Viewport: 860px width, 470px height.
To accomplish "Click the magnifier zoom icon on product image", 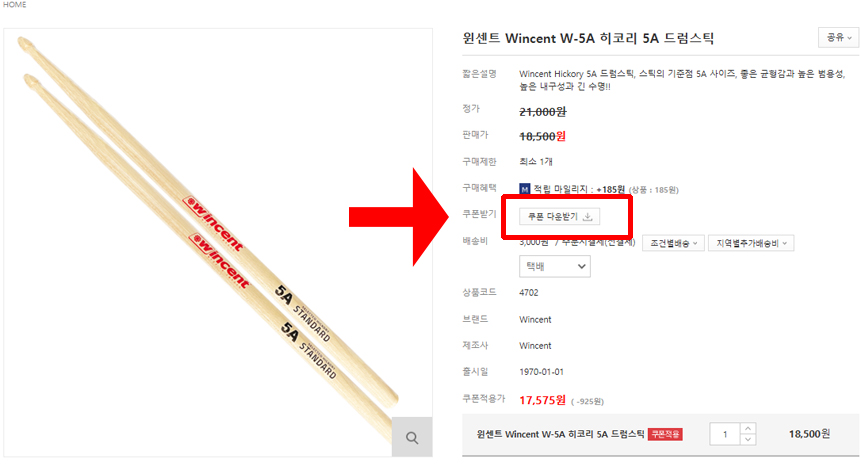I will (x=412, y=437).
